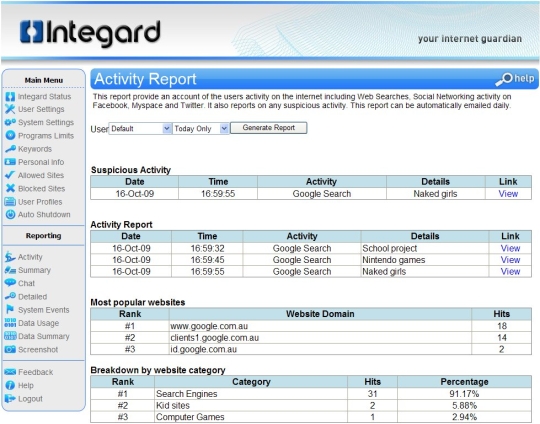Click the 91.17% percentage cell
The height and width of the screenshot is (424, 540).
[x=464, y=394]
